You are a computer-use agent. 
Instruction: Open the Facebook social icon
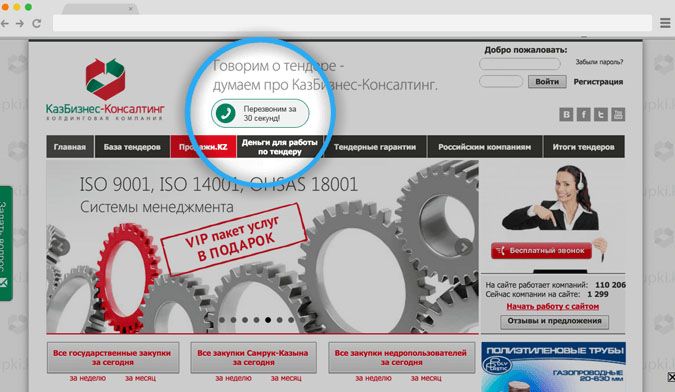coord(583,114)
